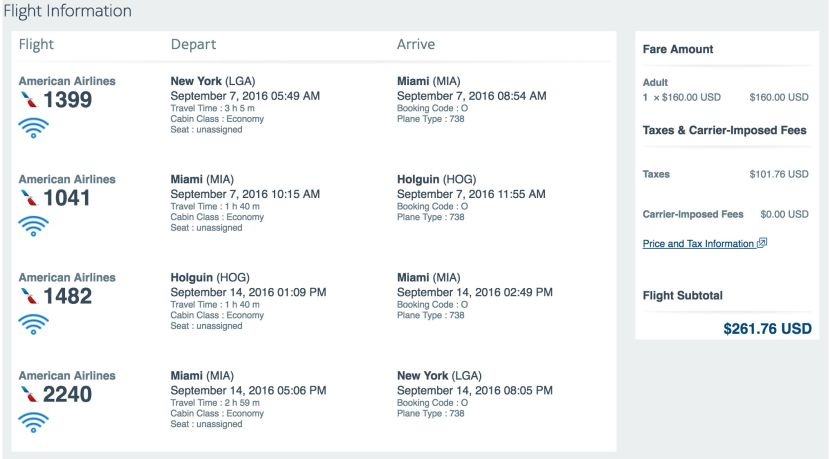This screenshot has width=830, height=459.
Task: Click the Taxes amount $101.76 USD
Action: pos(778,174)
